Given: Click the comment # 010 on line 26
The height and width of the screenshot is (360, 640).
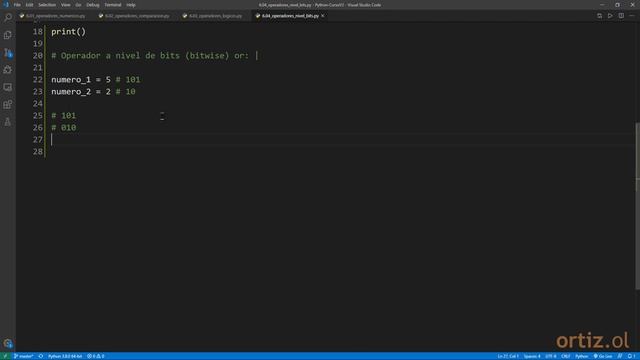Looking at the screenshot, I should point(64,128).
